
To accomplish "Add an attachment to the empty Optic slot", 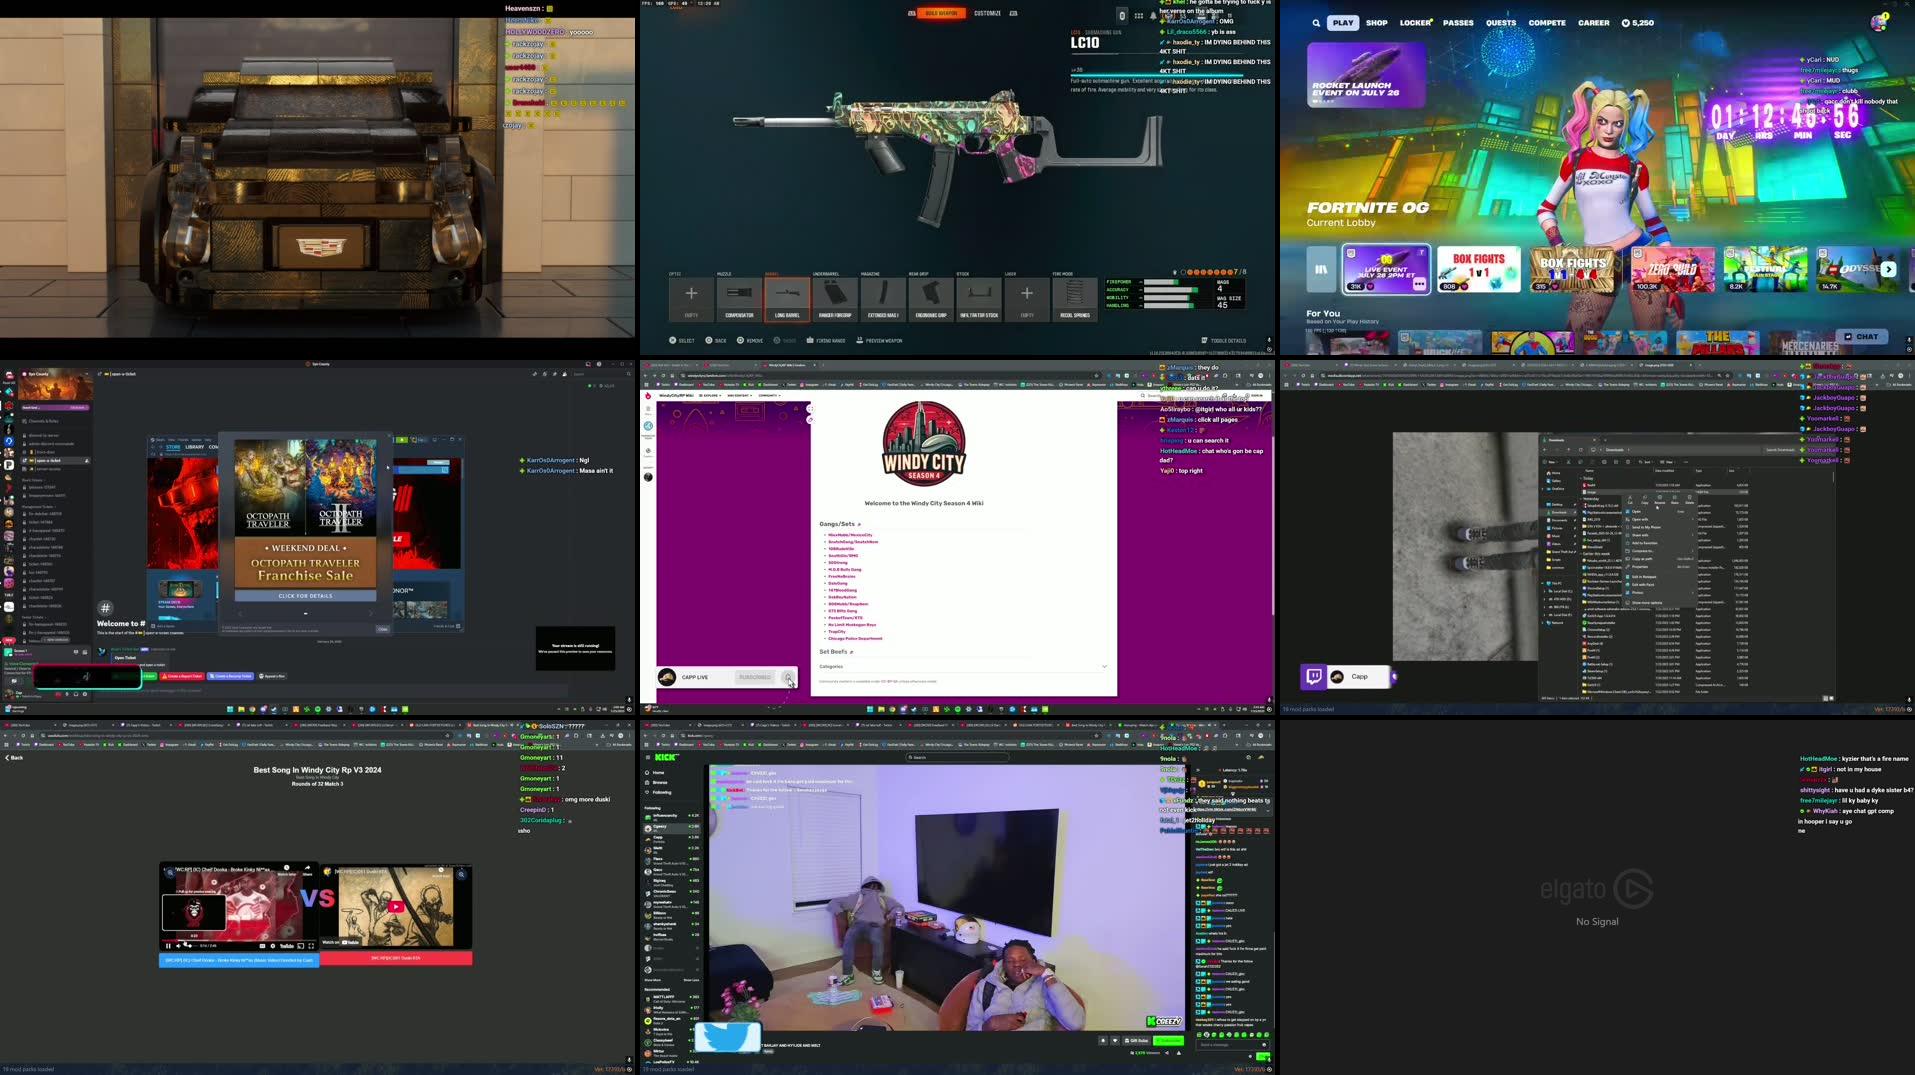I will pyautogui.click(x=691, y=298).
